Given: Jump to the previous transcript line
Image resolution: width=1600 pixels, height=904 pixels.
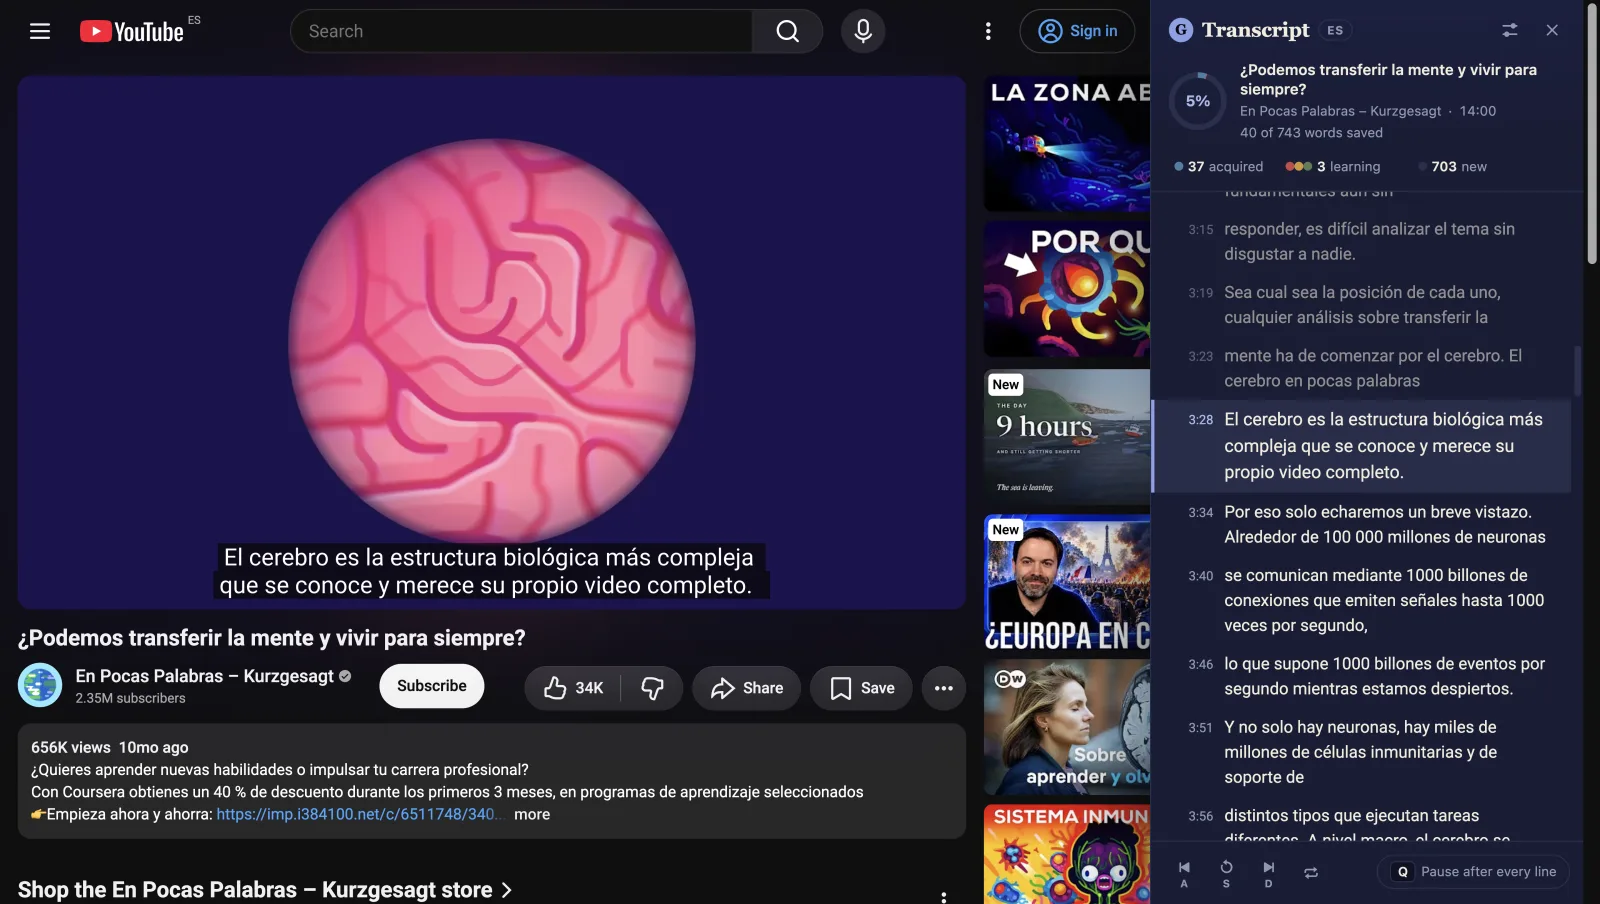Looking at the screenshot, I should point(1184,873).
